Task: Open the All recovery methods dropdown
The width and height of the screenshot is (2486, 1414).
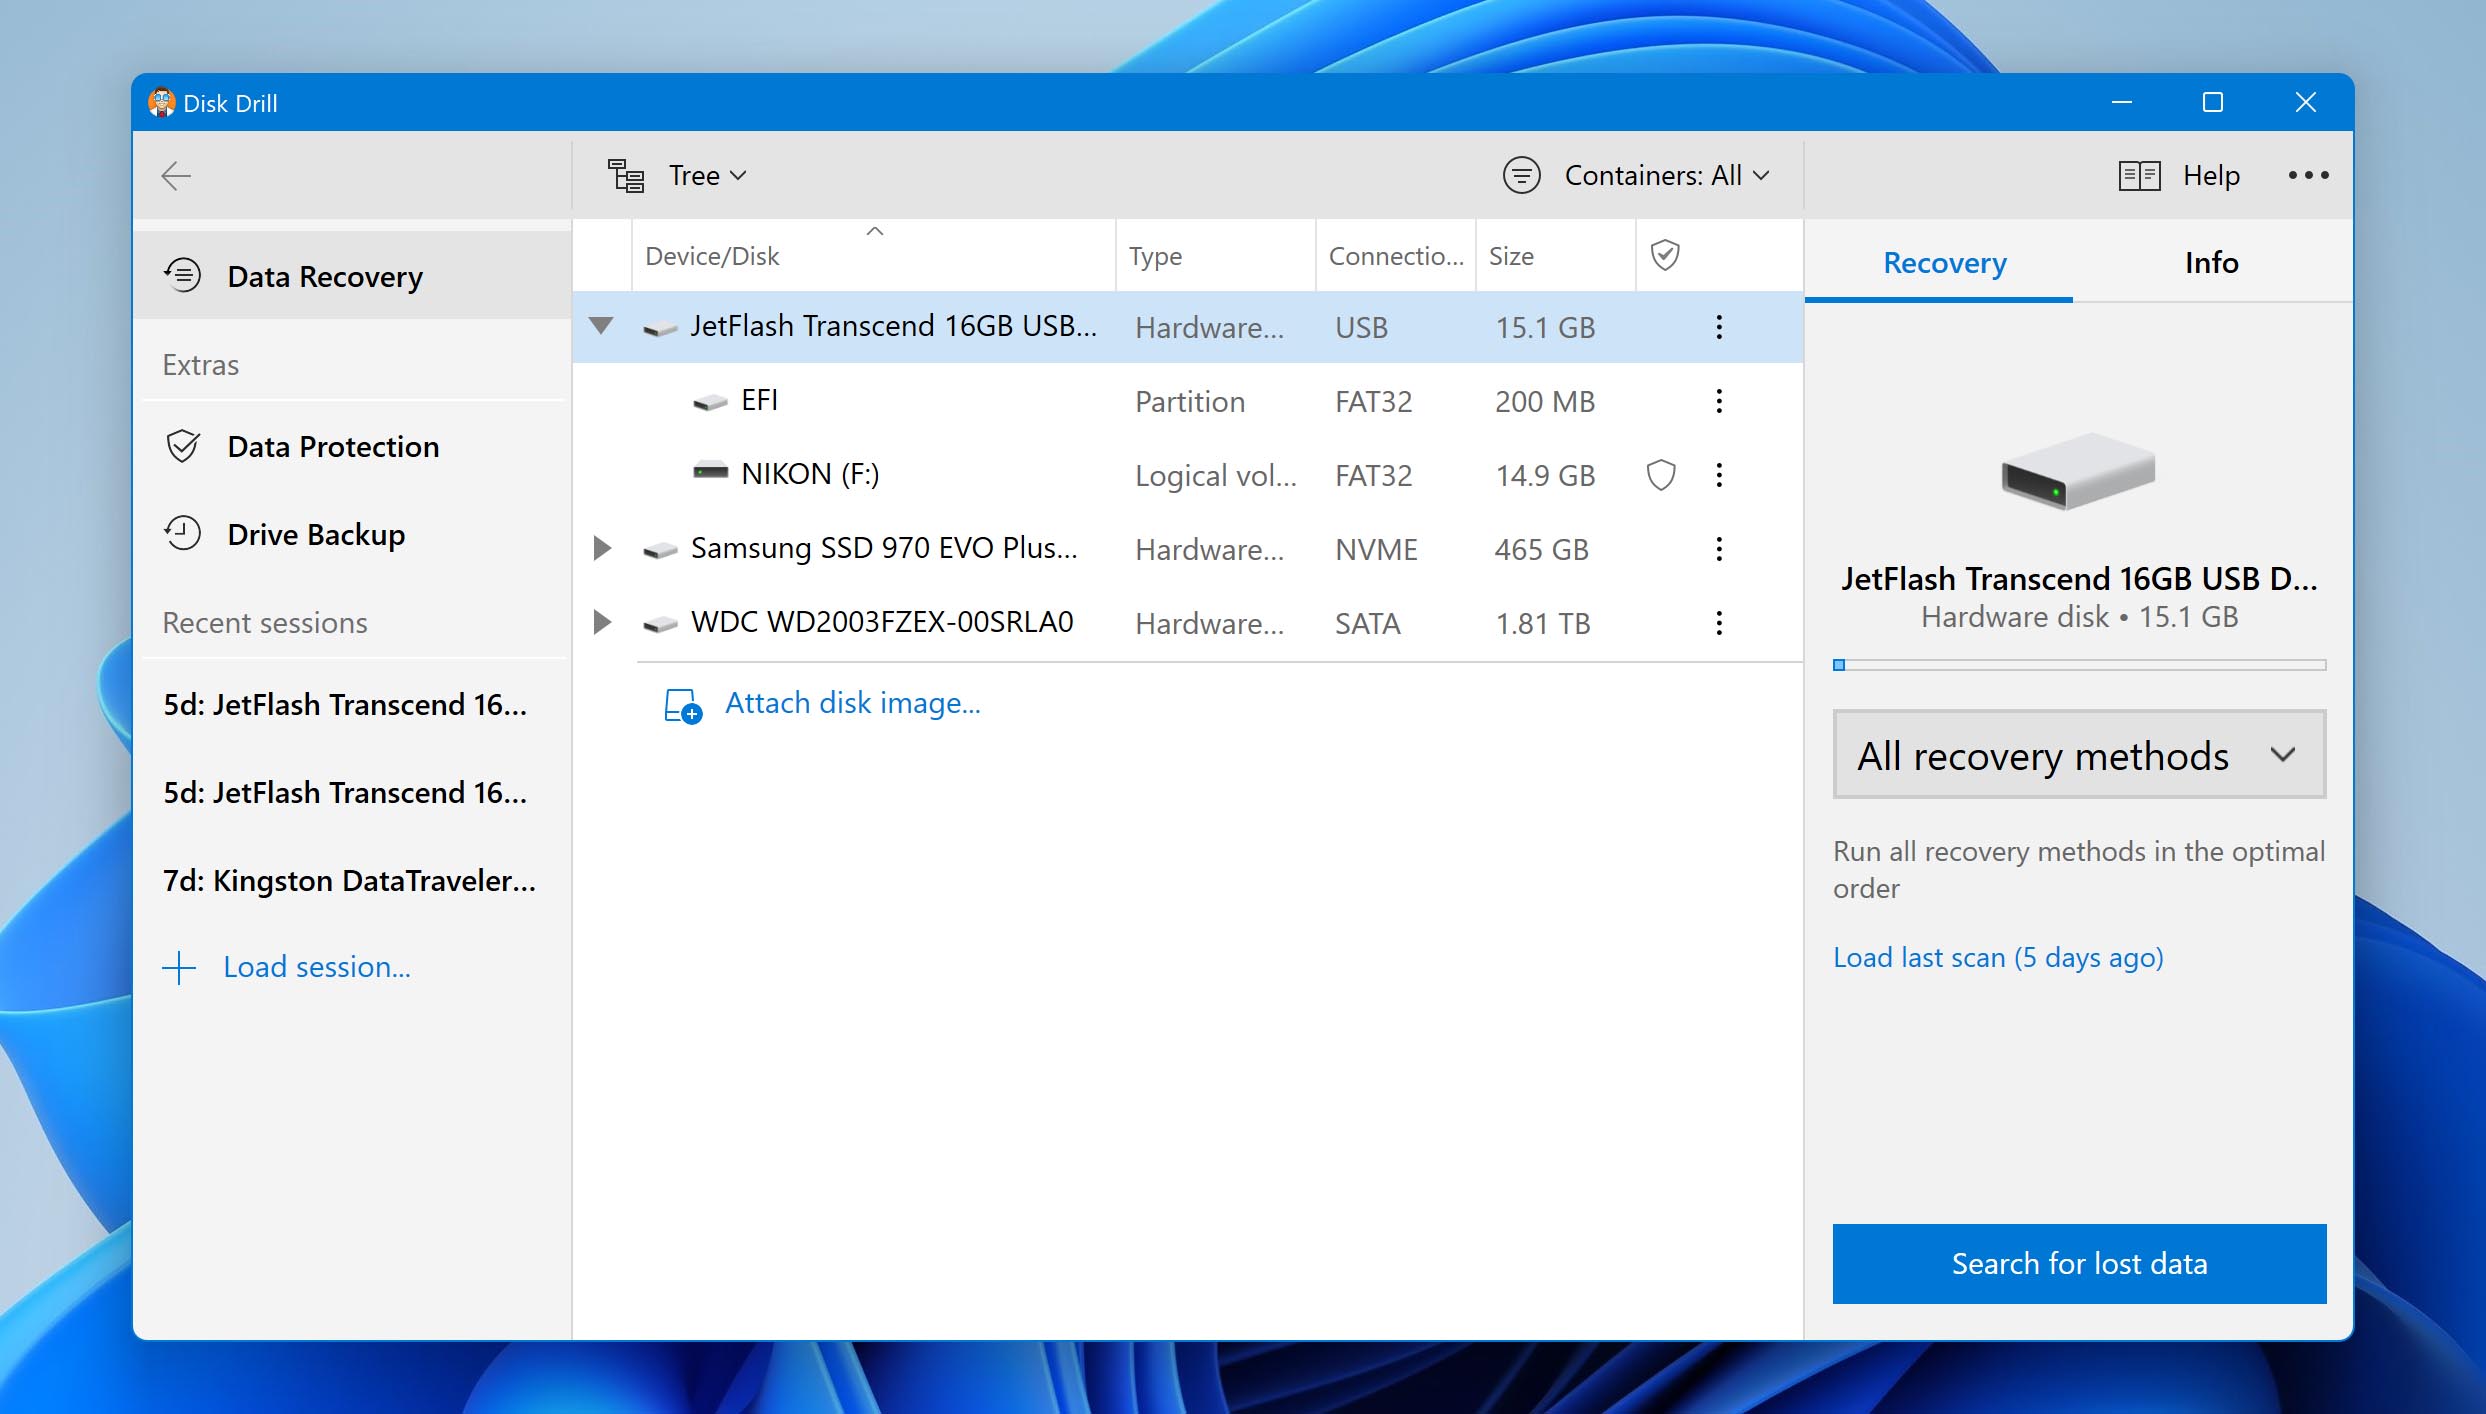Action: coord(2078,753)
